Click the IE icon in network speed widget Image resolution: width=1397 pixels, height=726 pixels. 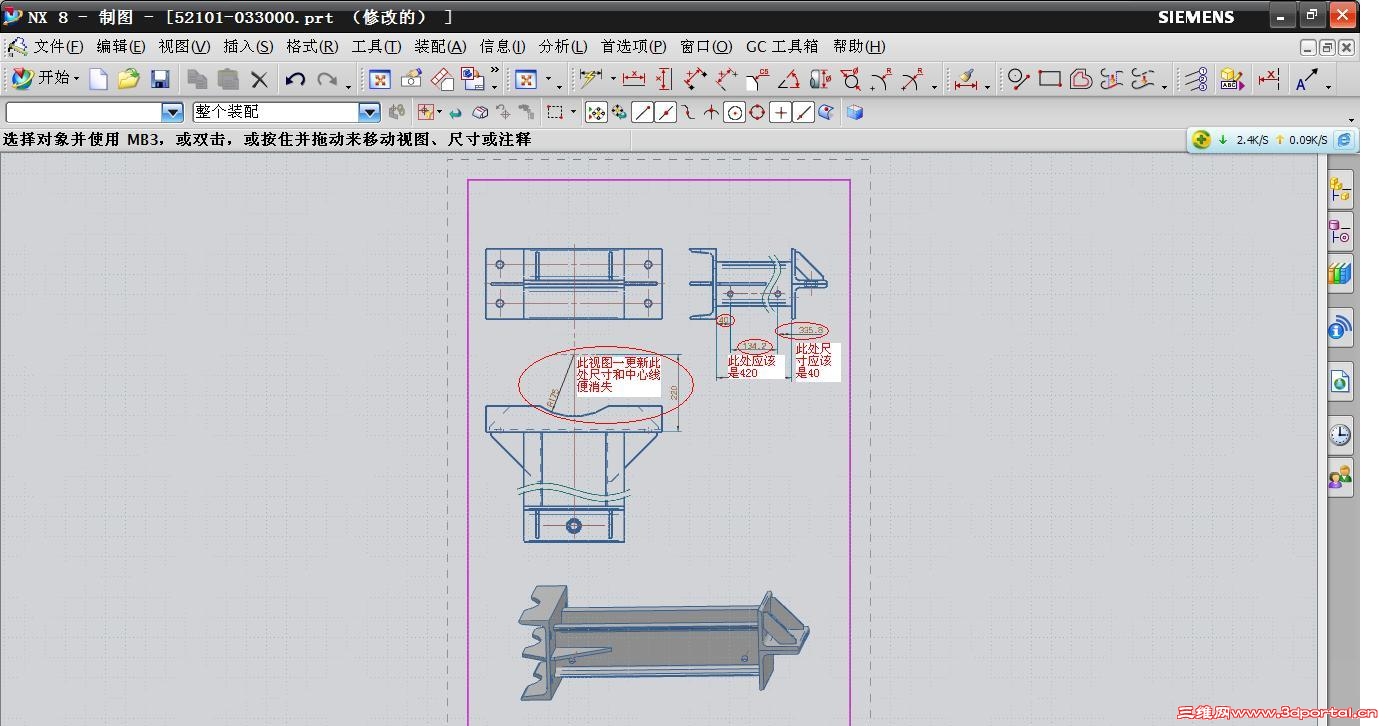point(1344,140)
